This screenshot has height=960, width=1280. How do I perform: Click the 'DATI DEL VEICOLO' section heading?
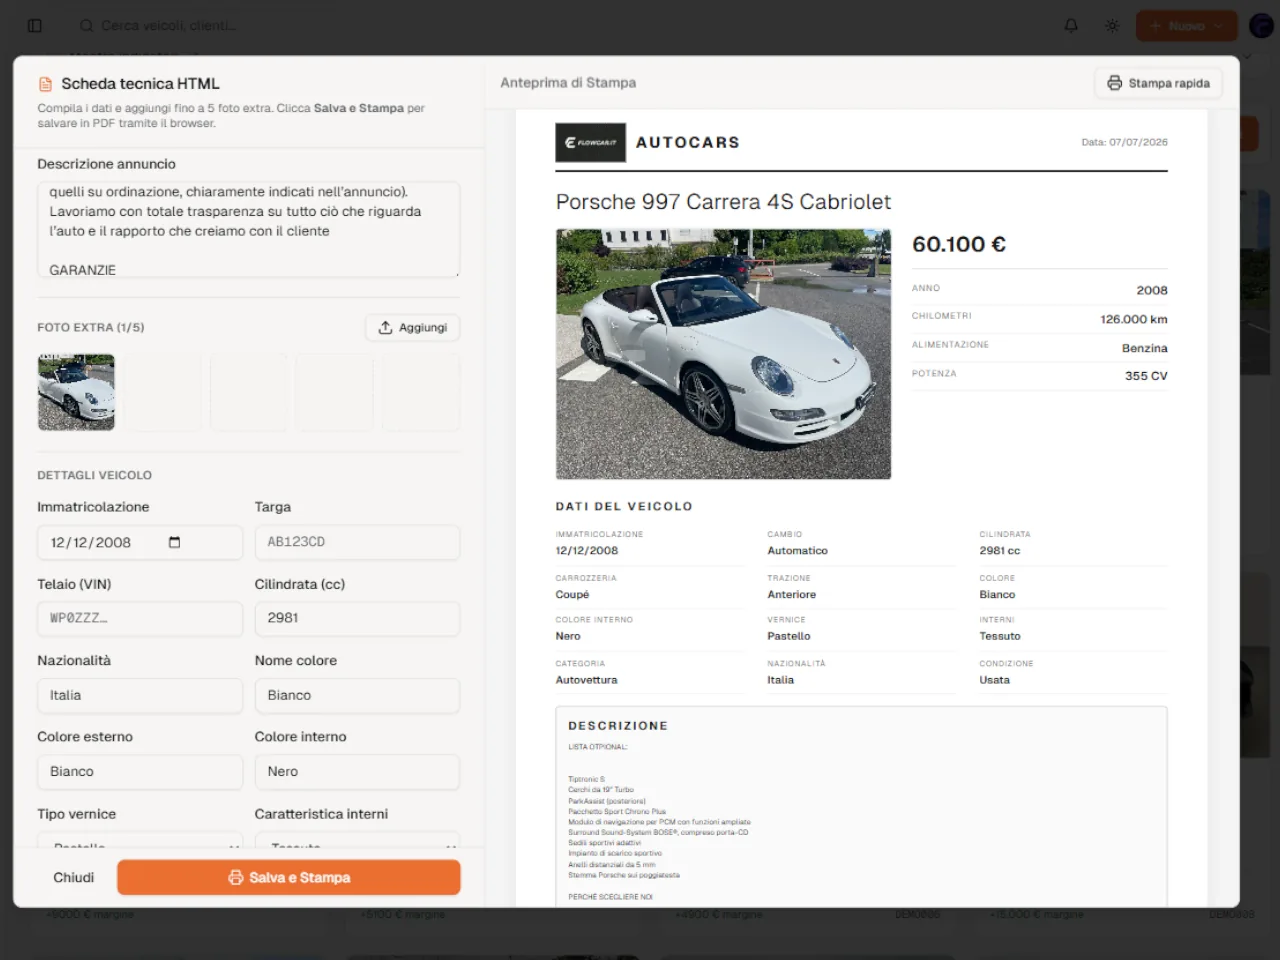pos(624,506)
